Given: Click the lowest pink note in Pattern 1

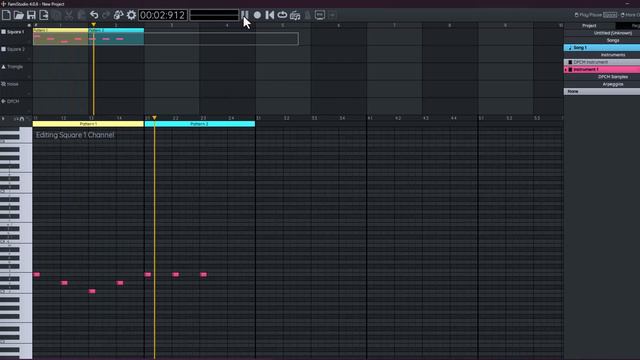Looking at the screenshot, I should pos(92,291).
